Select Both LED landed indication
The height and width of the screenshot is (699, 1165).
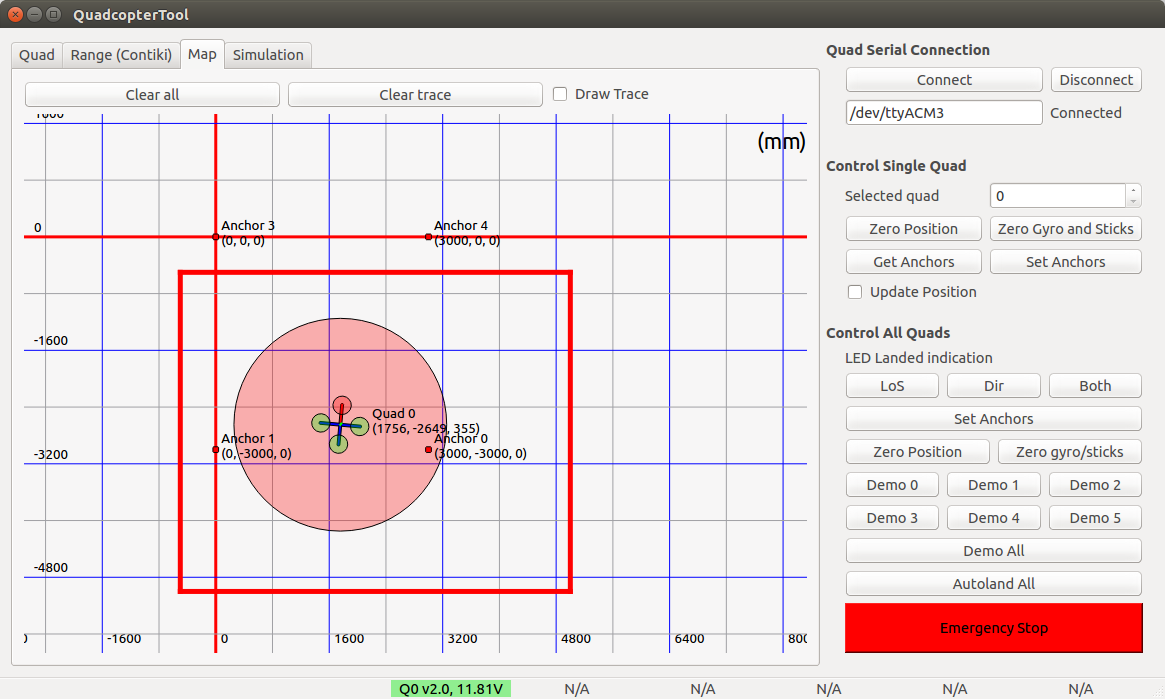tap(1095, 386)
